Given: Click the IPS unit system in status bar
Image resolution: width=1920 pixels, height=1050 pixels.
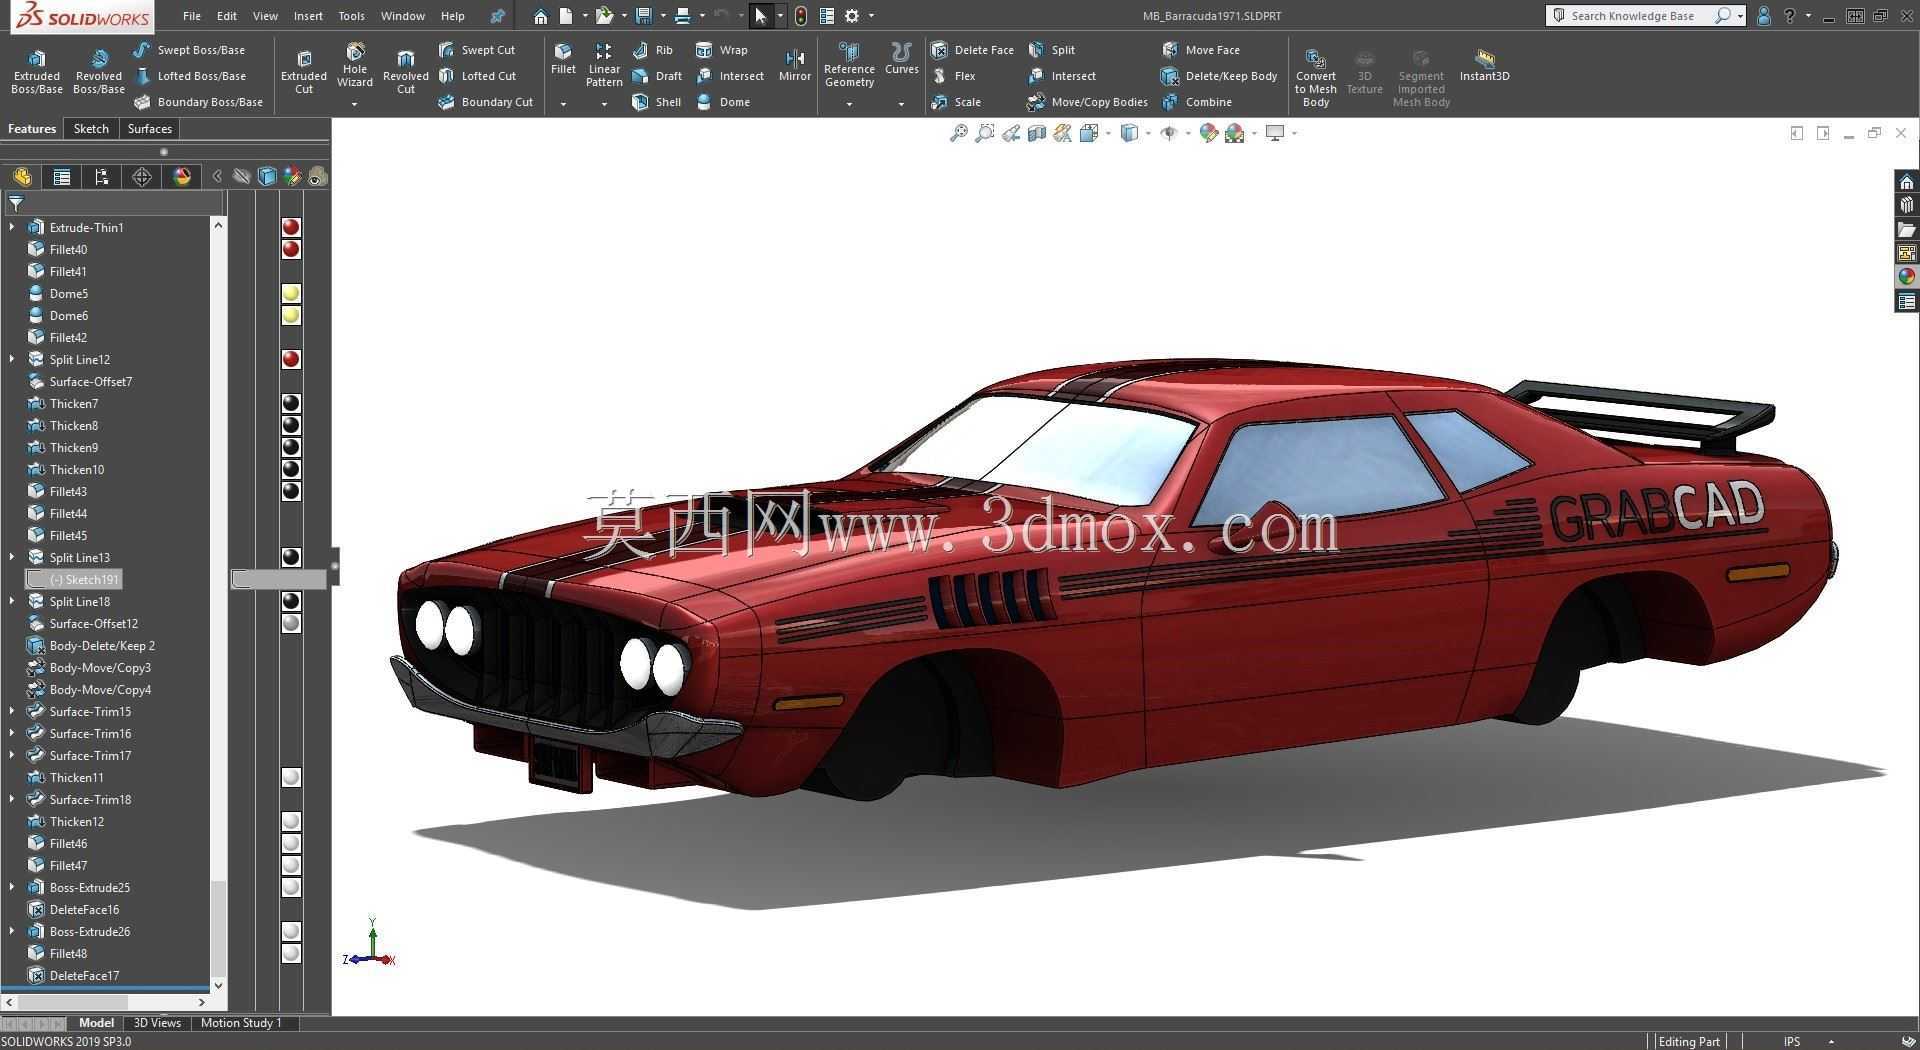Looking at the screenshot, I should point(1791,1041).
